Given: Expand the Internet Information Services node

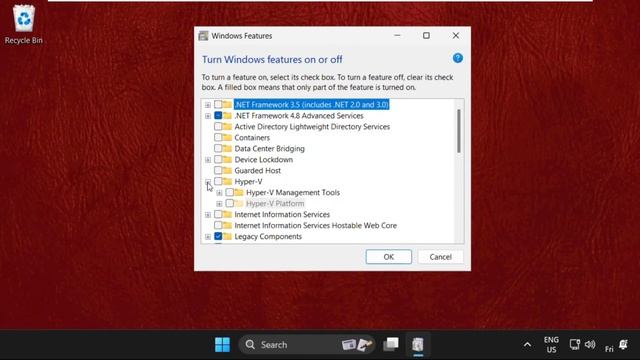Looking at the screenshot, I should pos(208,215).
